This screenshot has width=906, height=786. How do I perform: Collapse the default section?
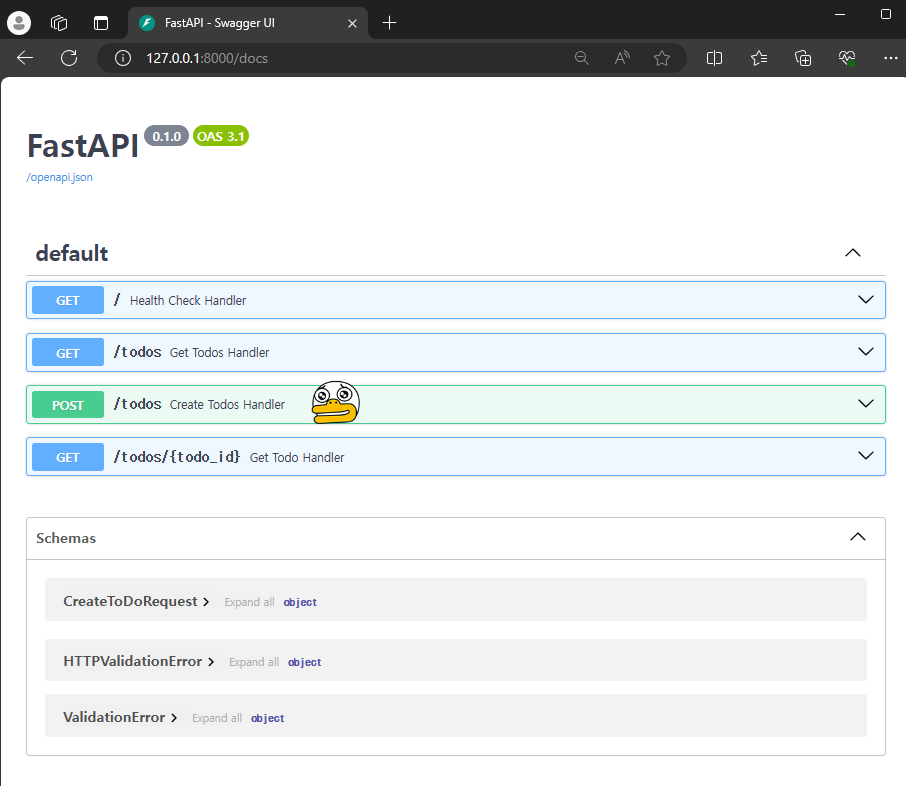click(x=852, y=253)
